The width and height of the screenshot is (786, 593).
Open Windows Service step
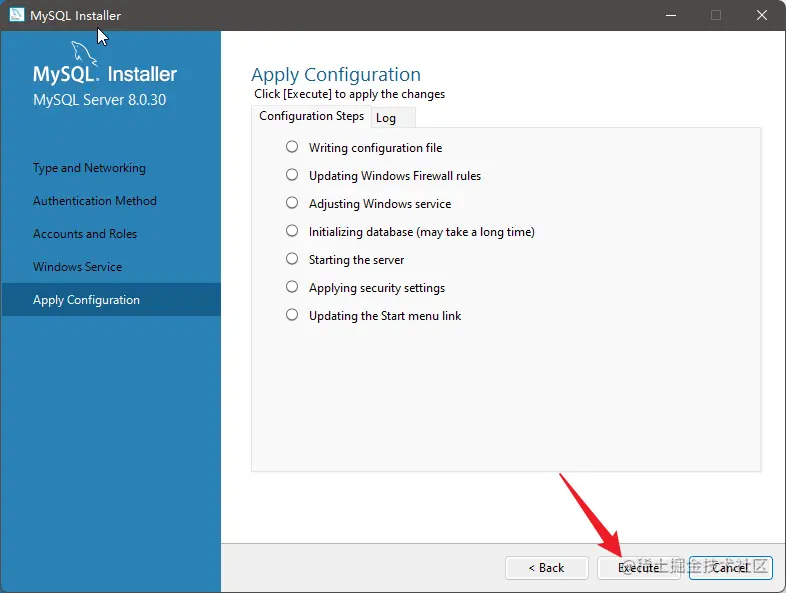78,267
